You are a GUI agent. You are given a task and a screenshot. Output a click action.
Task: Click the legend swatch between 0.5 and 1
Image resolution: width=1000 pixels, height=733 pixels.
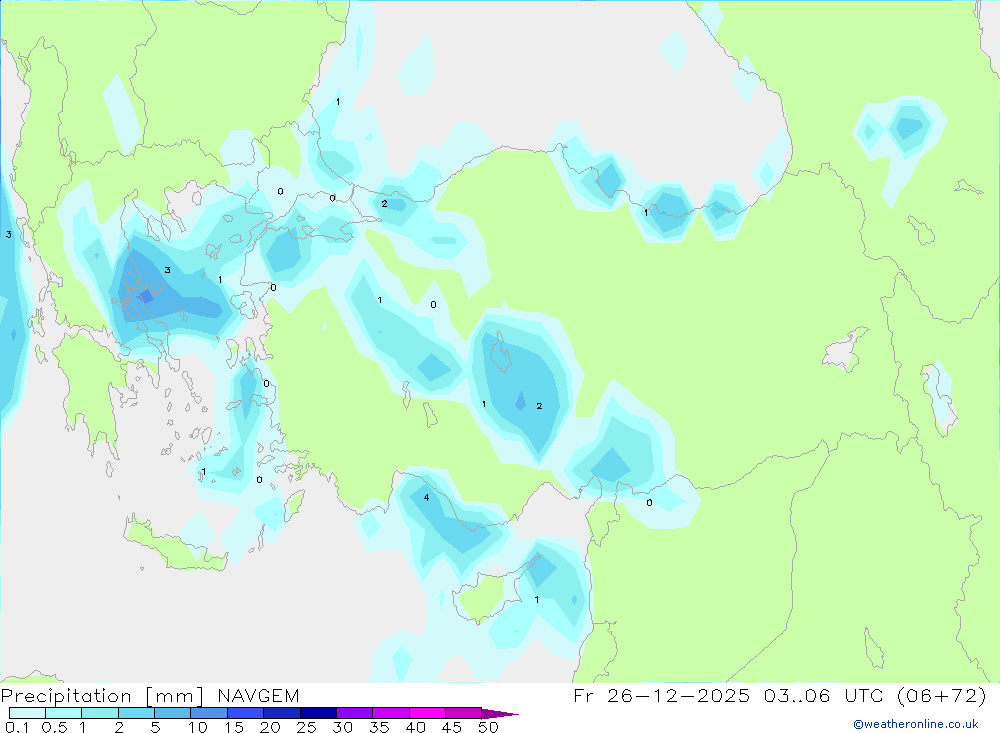point(64,713)
